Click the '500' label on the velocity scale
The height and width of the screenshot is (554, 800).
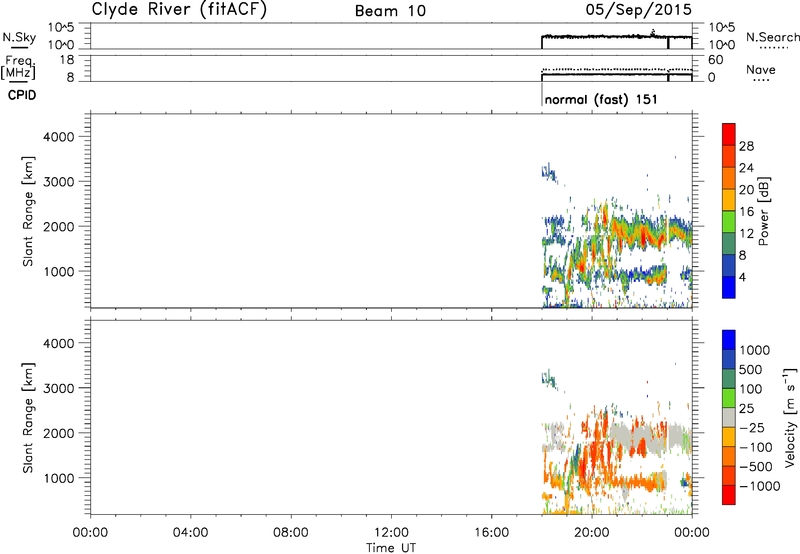tap(751, 369)
